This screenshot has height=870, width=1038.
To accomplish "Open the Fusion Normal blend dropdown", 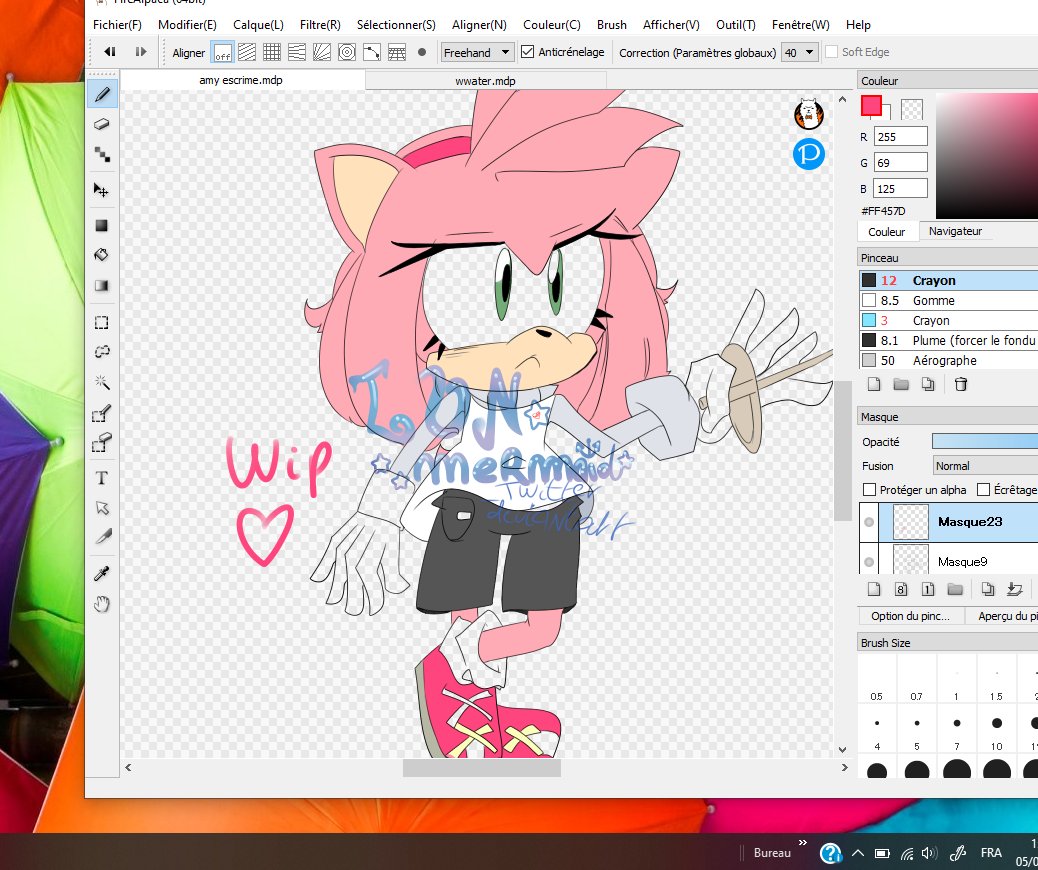I will point(985,465).
